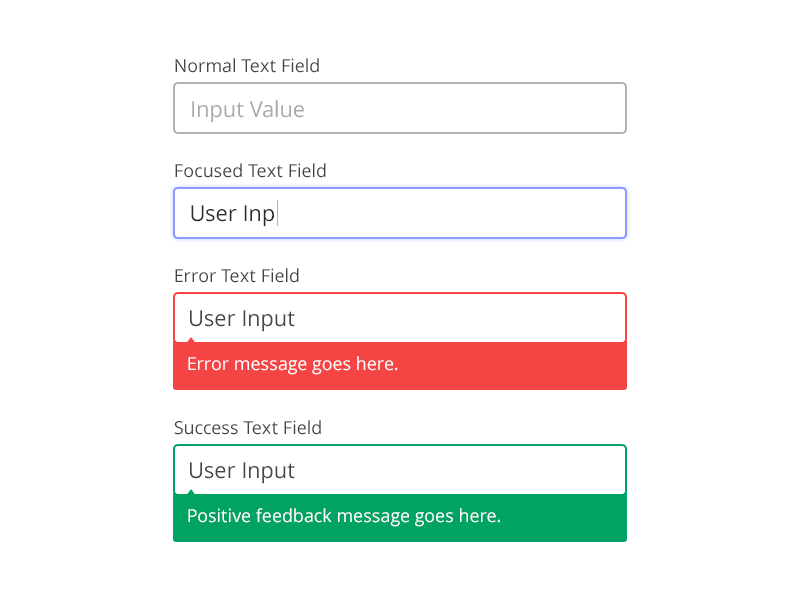This screenshot has height=600, width=800.
Task: Click the "Normal Text Field" label
Action: tap(247, 66)
